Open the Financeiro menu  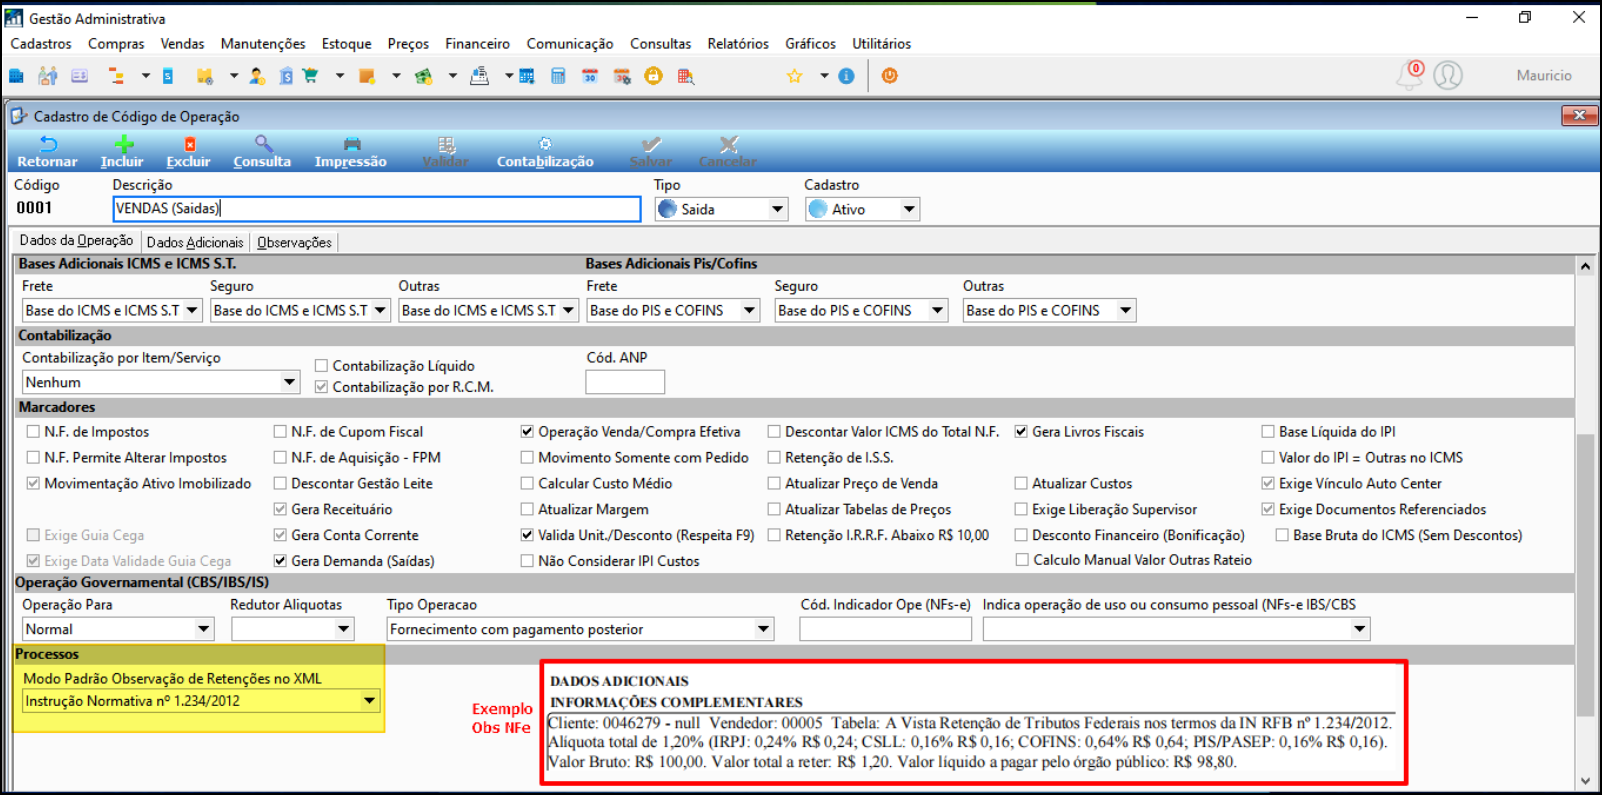(x=477, y=44)
